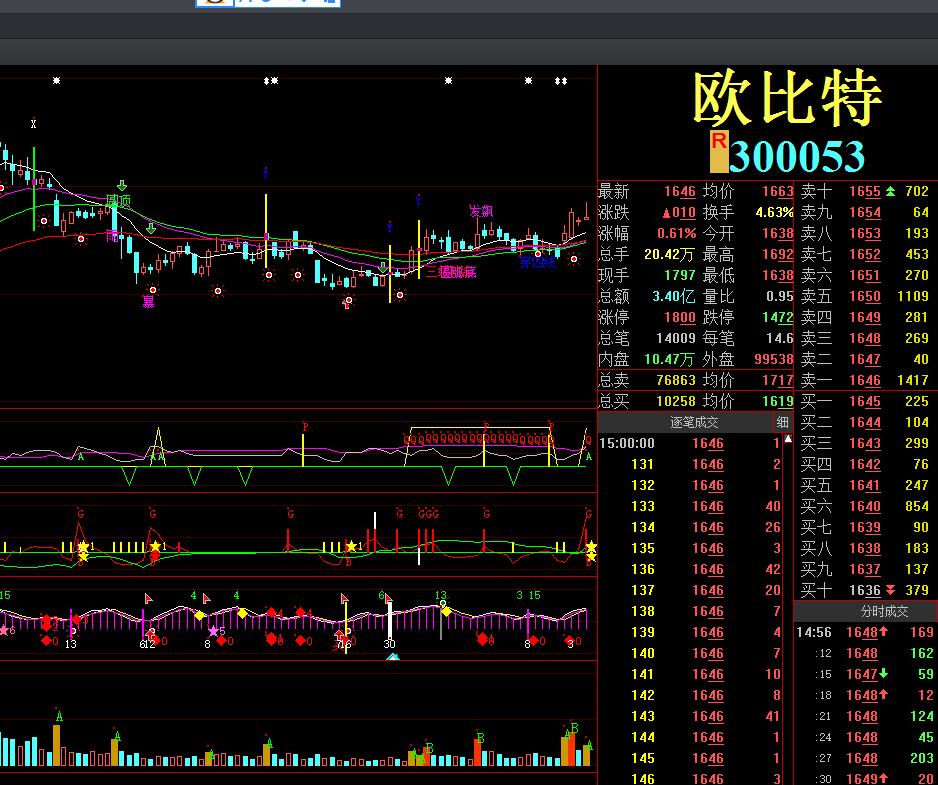Click the white X marker on price chart
The width and height of the screenshot is (938, 785).
[34, 124]
